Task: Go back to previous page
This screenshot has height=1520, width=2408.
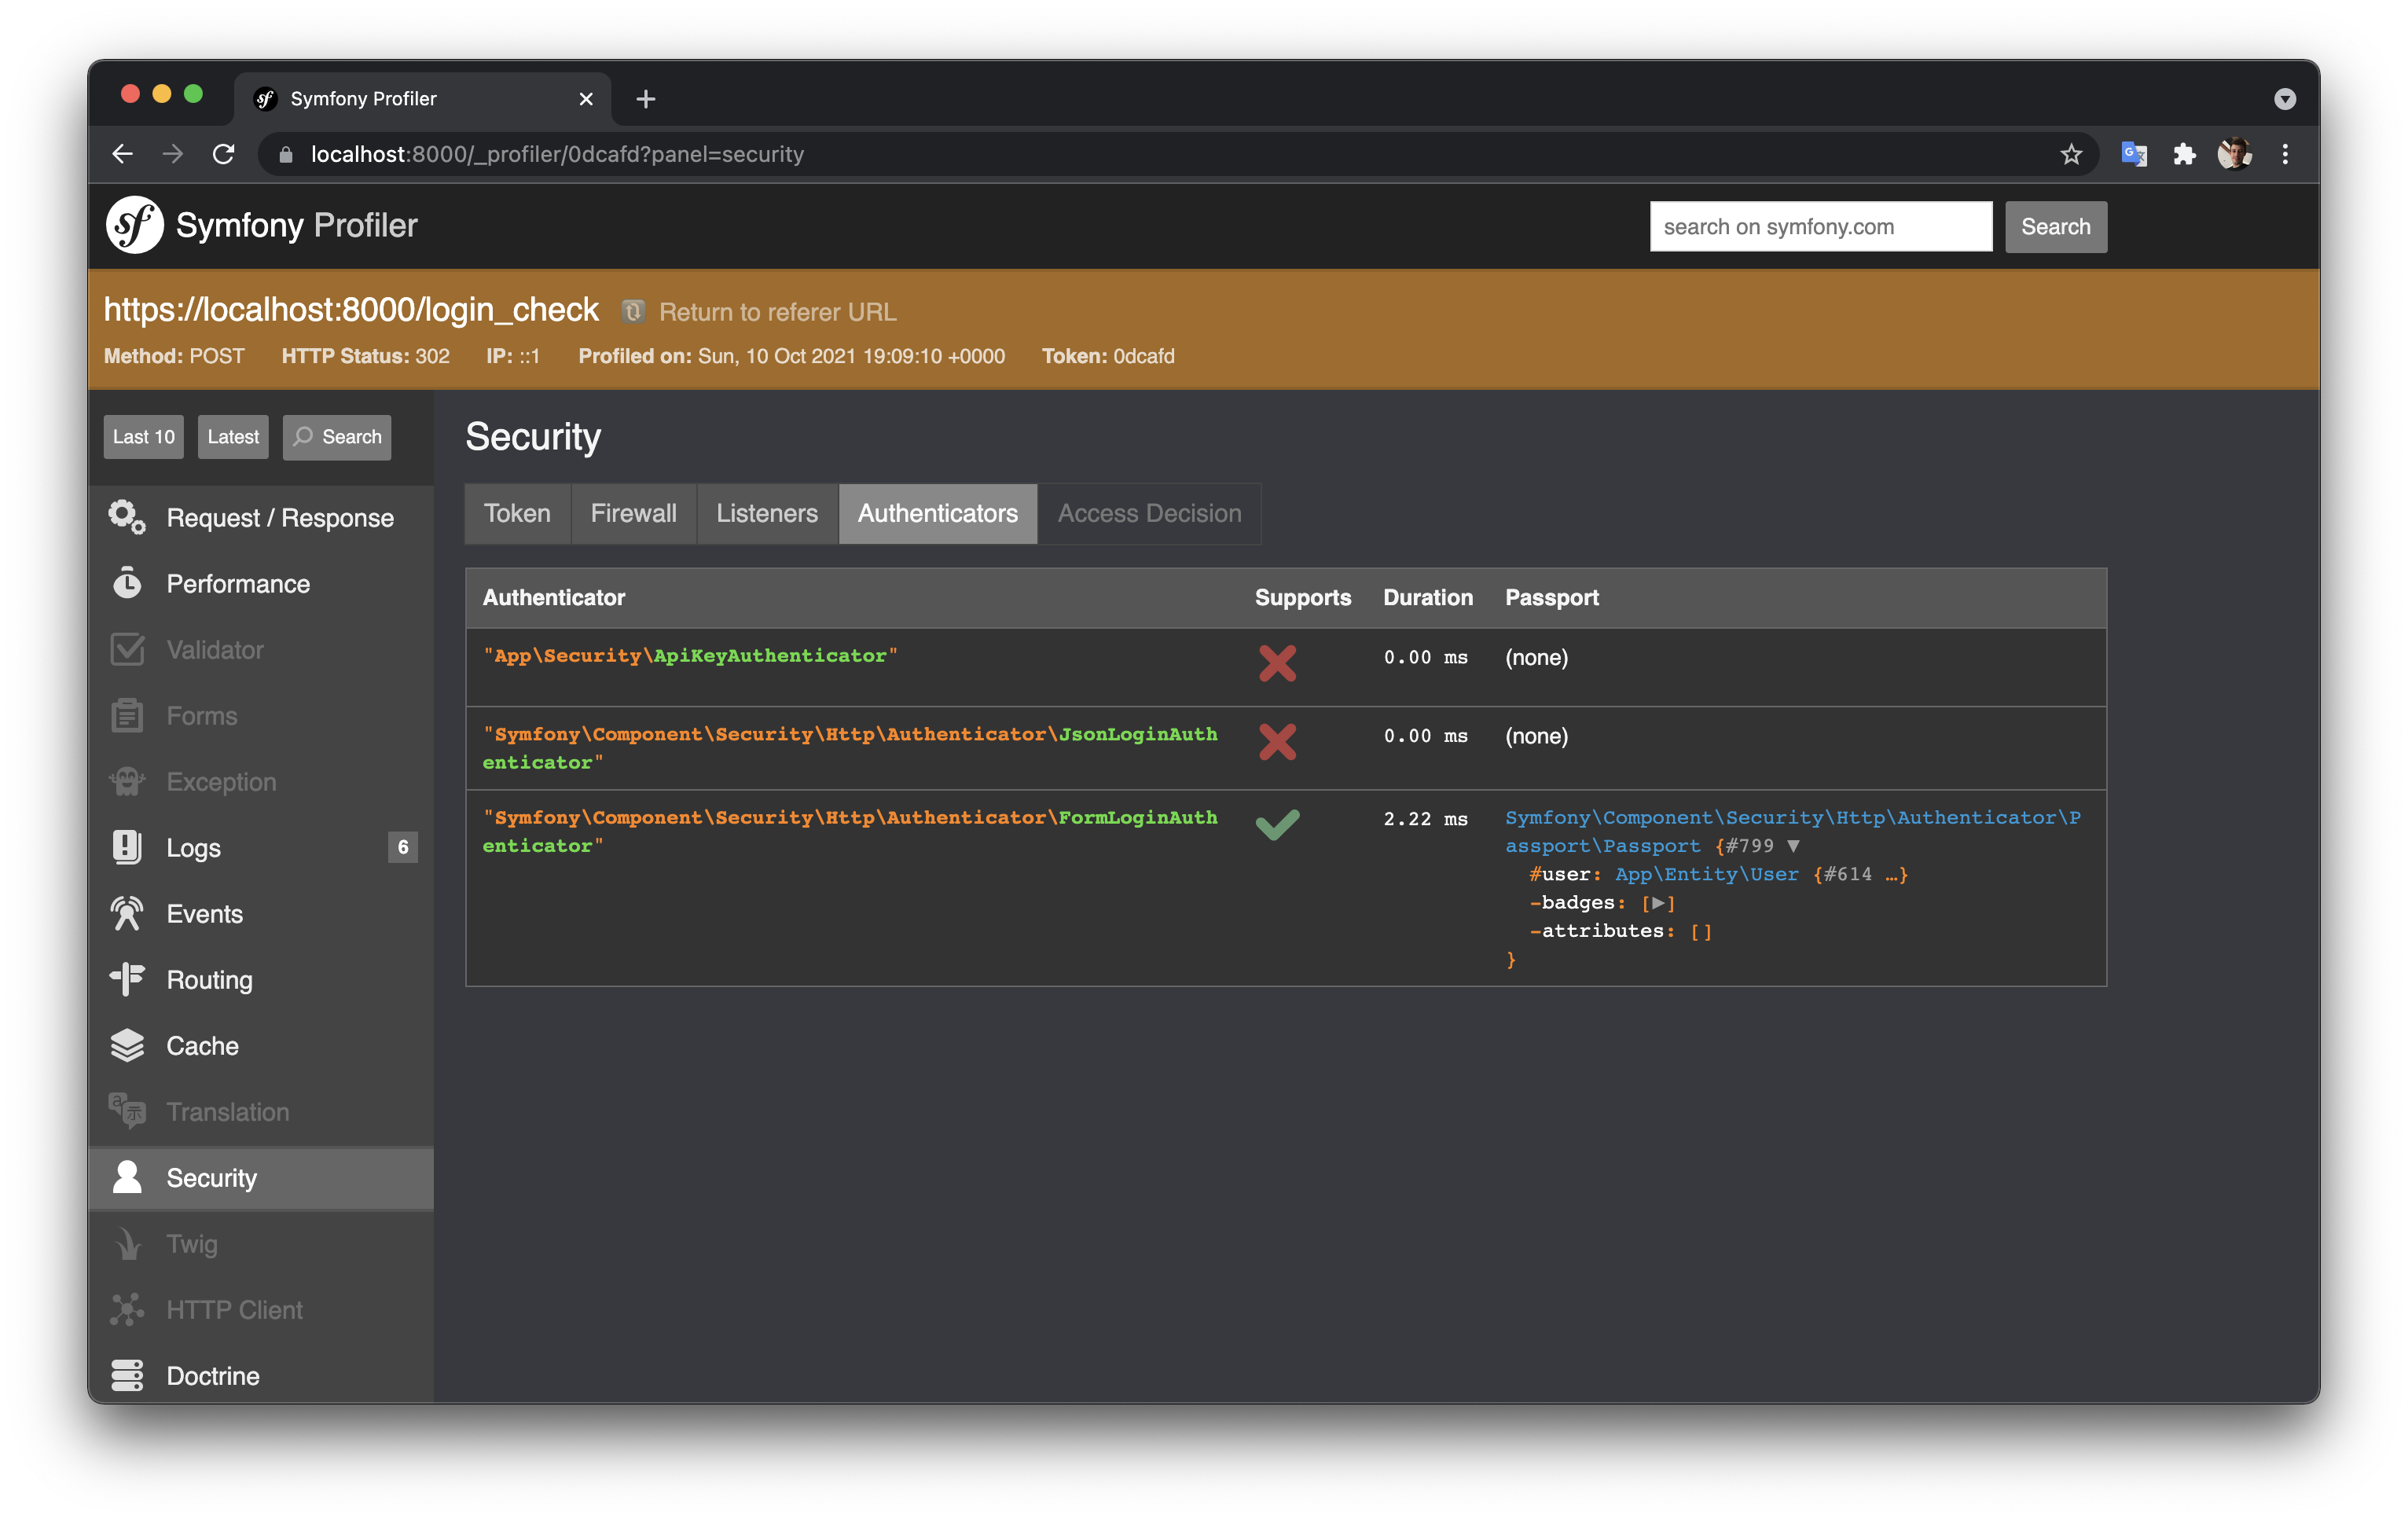Action: [122, 154]
